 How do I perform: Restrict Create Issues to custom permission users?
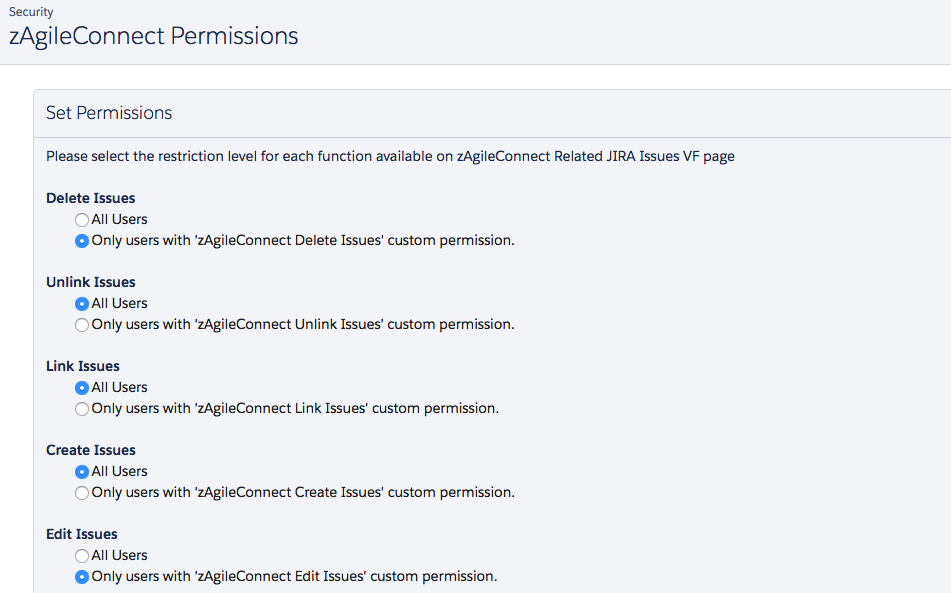[82, 493]
